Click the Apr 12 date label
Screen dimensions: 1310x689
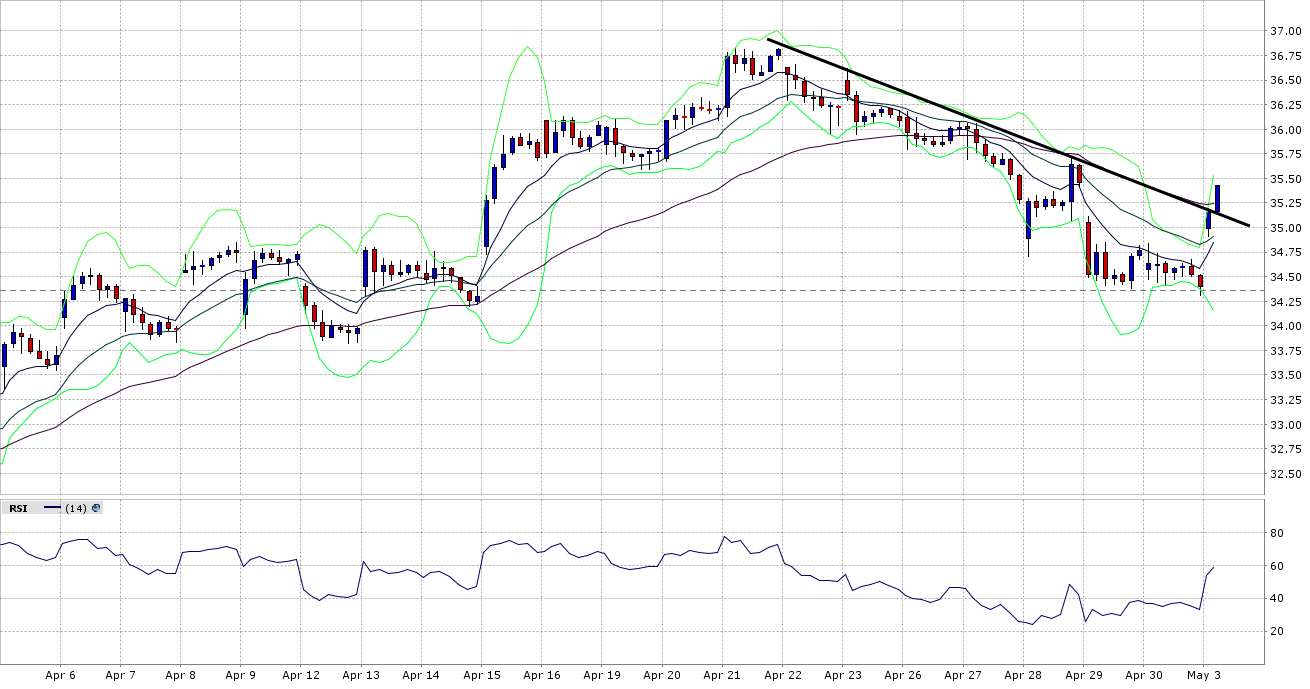click(x=300, y=675)
